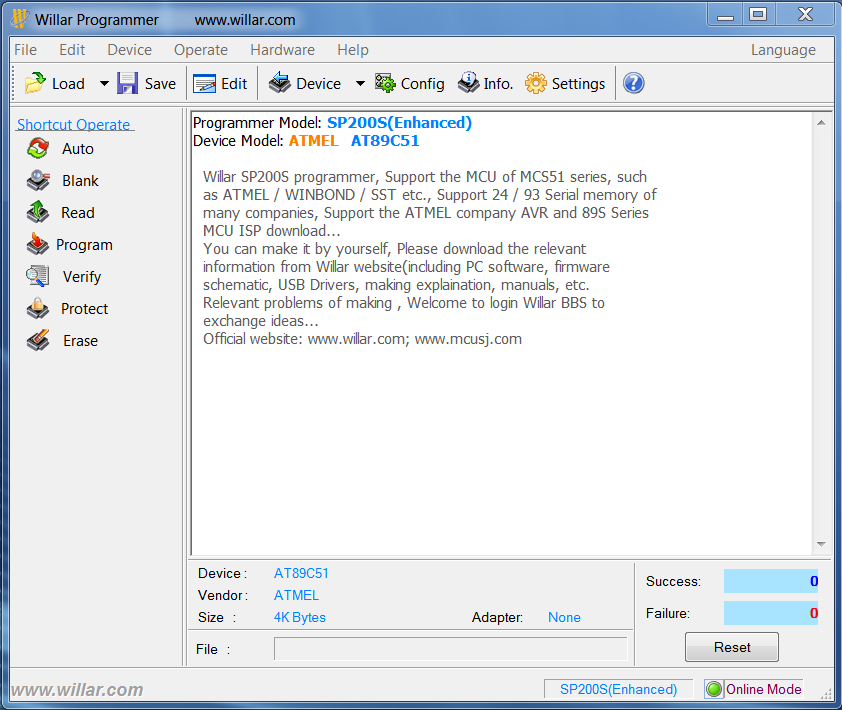Screen dimensions: 842x710
Task: Click the Verify shortcut label
Action: [x=82, y=277]
